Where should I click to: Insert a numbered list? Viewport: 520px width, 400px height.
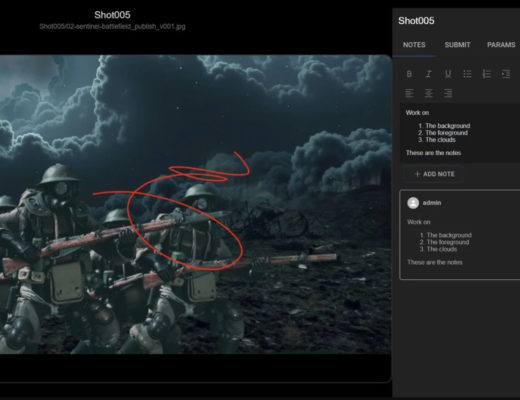tap(487, 74)
